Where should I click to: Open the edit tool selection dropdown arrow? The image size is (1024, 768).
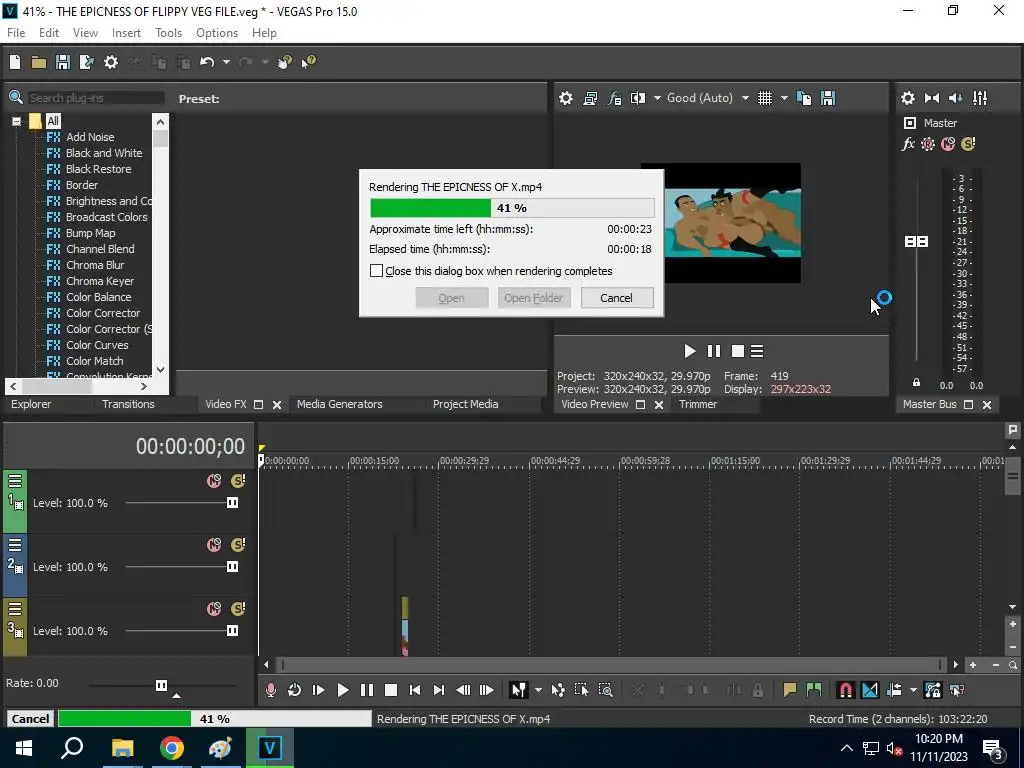538,690
